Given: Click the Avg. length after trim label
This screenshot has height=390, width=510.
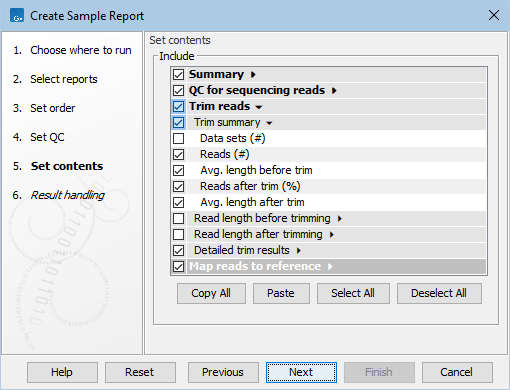Looking at the screenshot, I should click(x=252, y=202).
